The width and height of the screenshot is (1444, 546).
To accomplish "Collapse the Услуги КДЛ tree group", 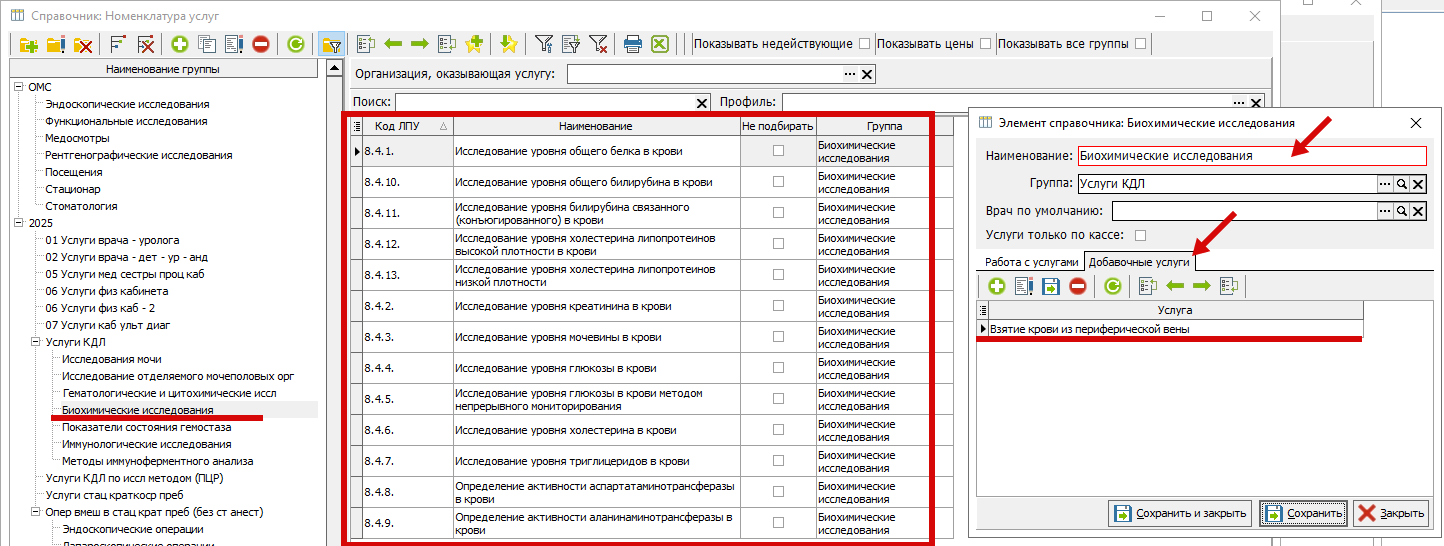I will coord(35,342).
